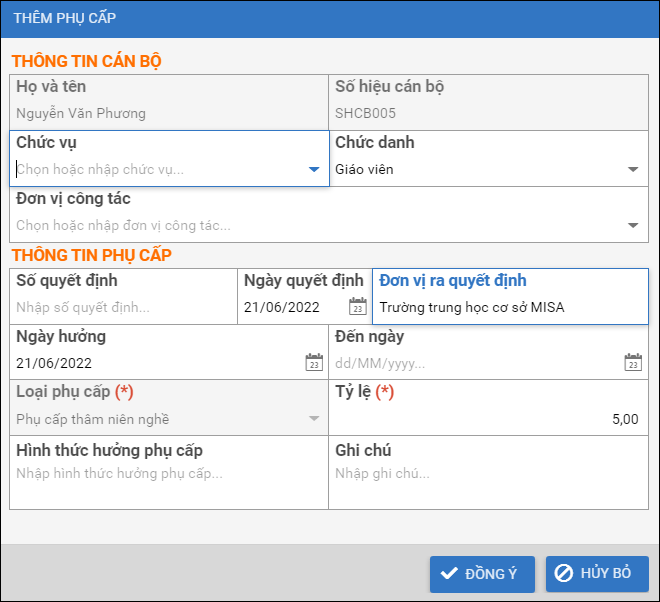Image resolution: width=660 pixels, height=602 pixels.
Task: Expand the Chức vụ dropdown arrow
Action: coord(314,170)
